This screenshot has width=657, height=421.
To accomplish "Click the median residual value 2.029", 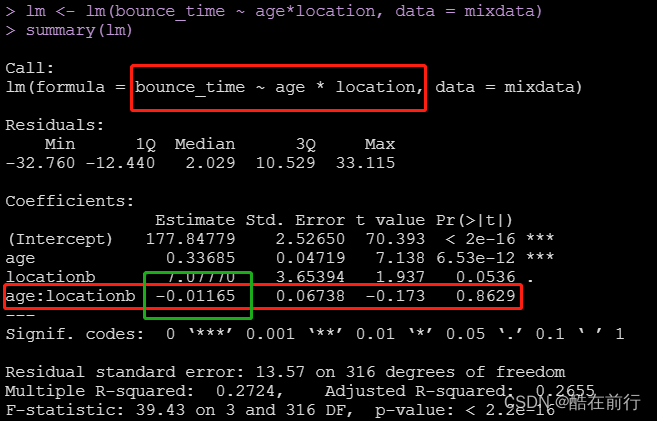I will coord(210,163).
